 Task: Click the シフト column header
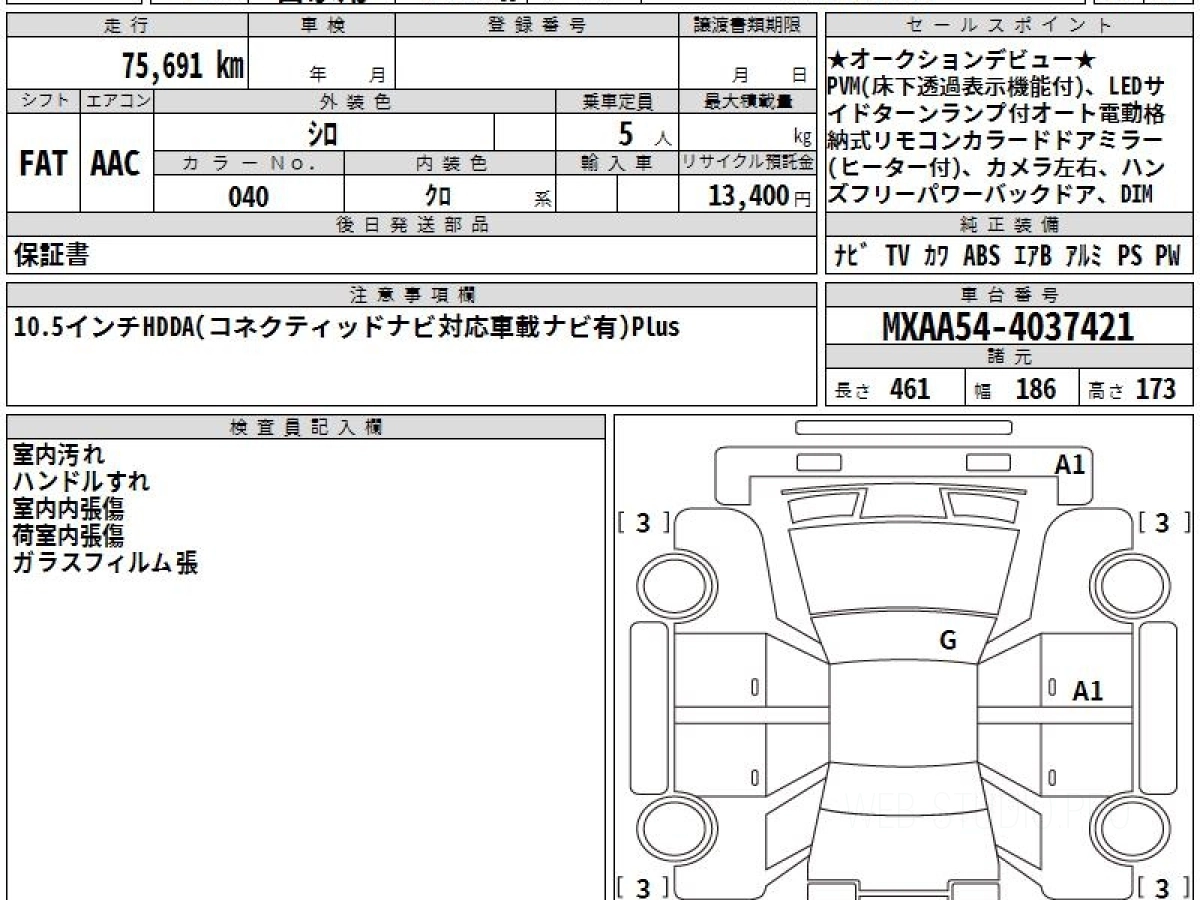[x=44, y=101]
